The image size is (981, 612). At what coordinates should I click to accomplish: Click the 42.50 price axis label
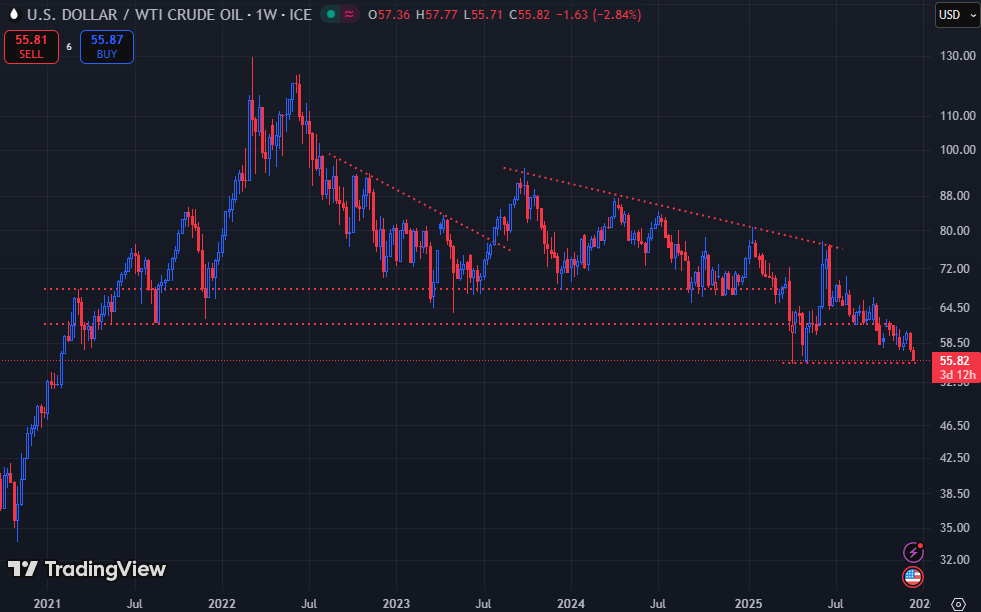955,458
